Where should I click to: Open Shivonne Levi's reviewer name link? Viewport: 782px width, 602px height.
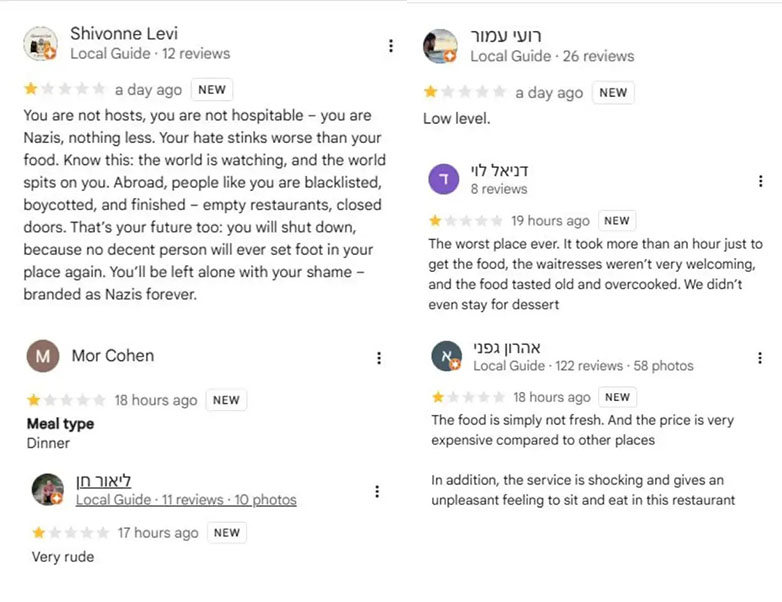coord(124,34)
